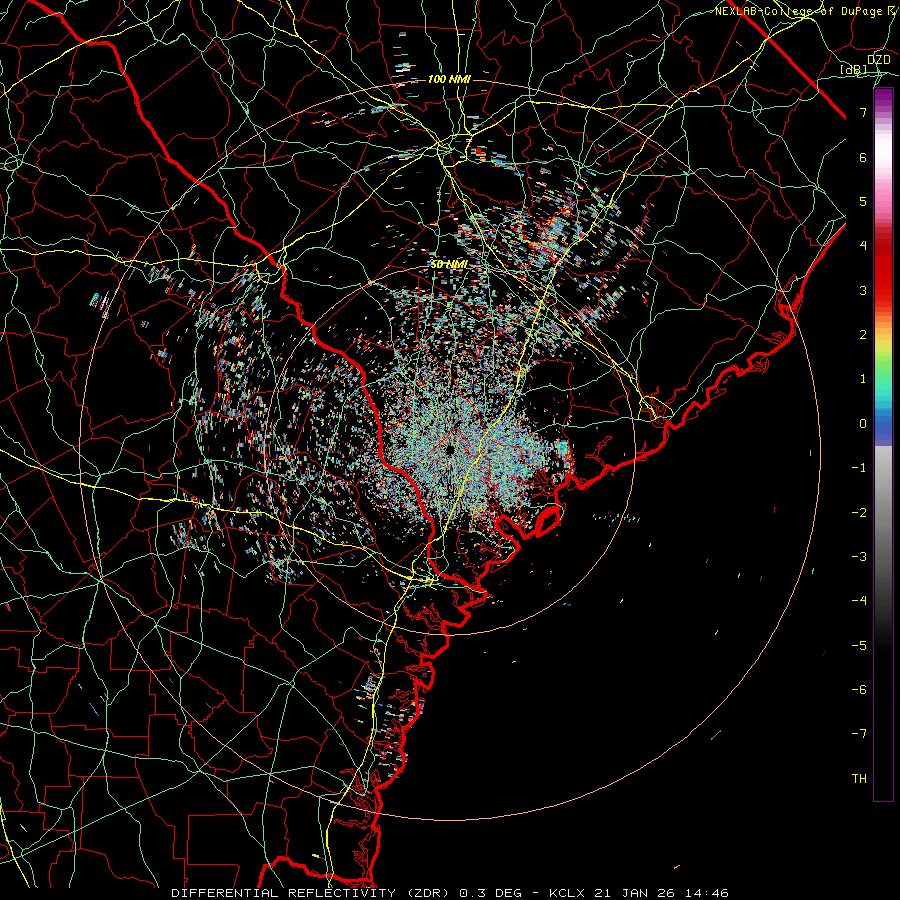Click the 2 dB tick label on the scale
The image size is (900, 900).
point(863,335)
